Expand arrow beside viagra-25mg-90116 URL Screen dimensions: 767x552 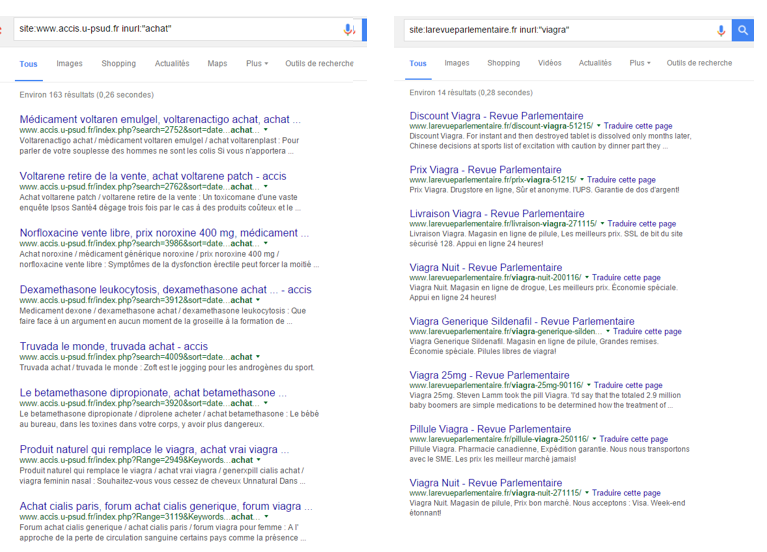click(x=588, y=386)
